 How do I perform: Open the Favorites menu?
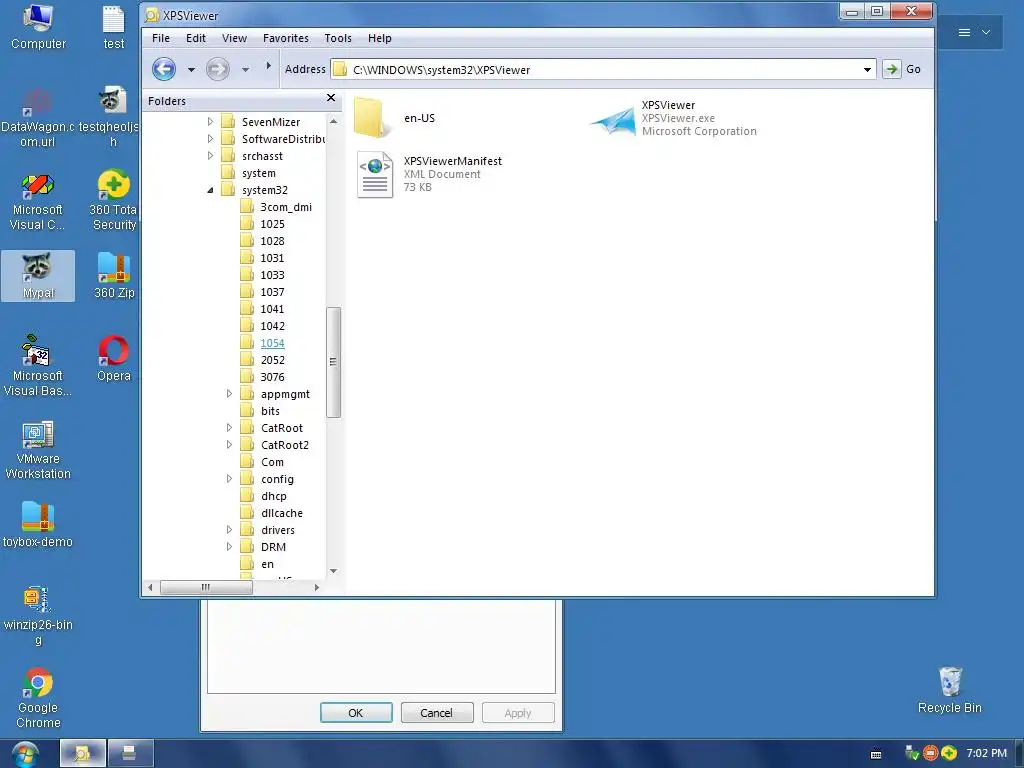click(285, 38)
